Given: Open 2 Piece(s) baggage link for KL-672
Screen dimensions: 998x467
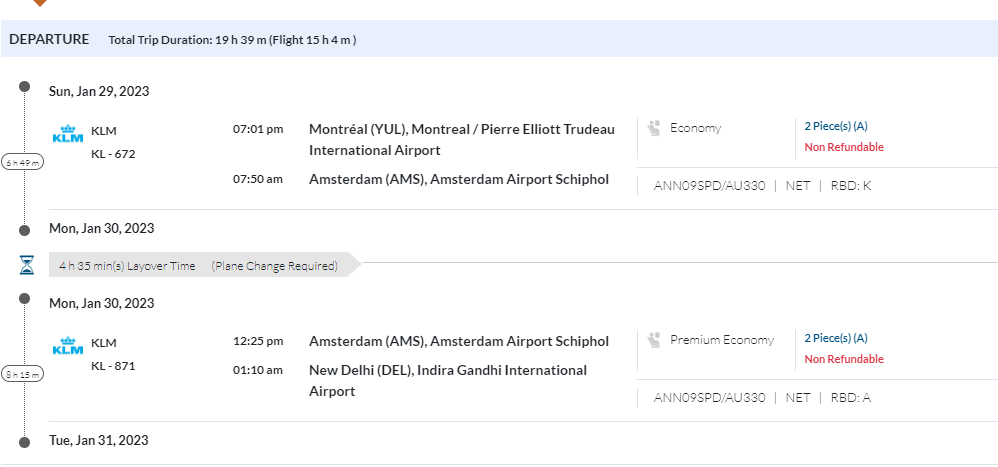Looking at the screenshot, I should pos(836,126).
